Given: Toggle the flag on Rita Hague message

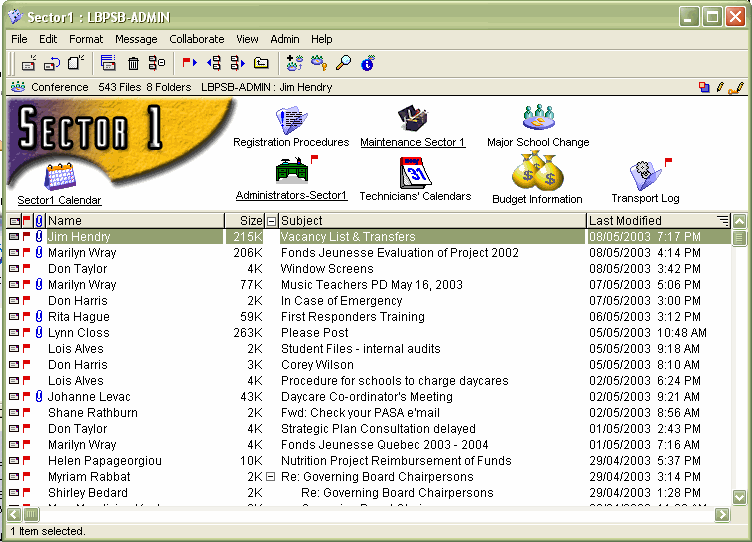Looking at the screenshot, I should [27, 317].
